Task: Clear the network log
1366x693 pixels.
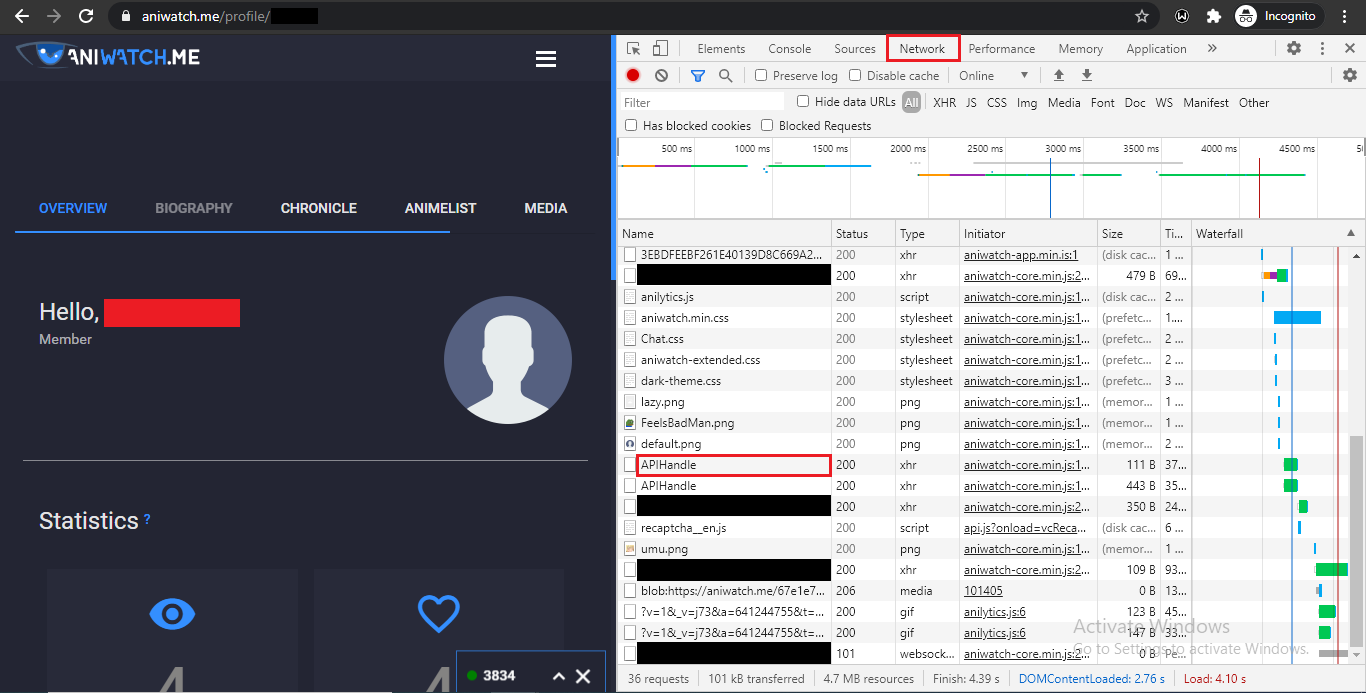Action: [x=661, y=75]
